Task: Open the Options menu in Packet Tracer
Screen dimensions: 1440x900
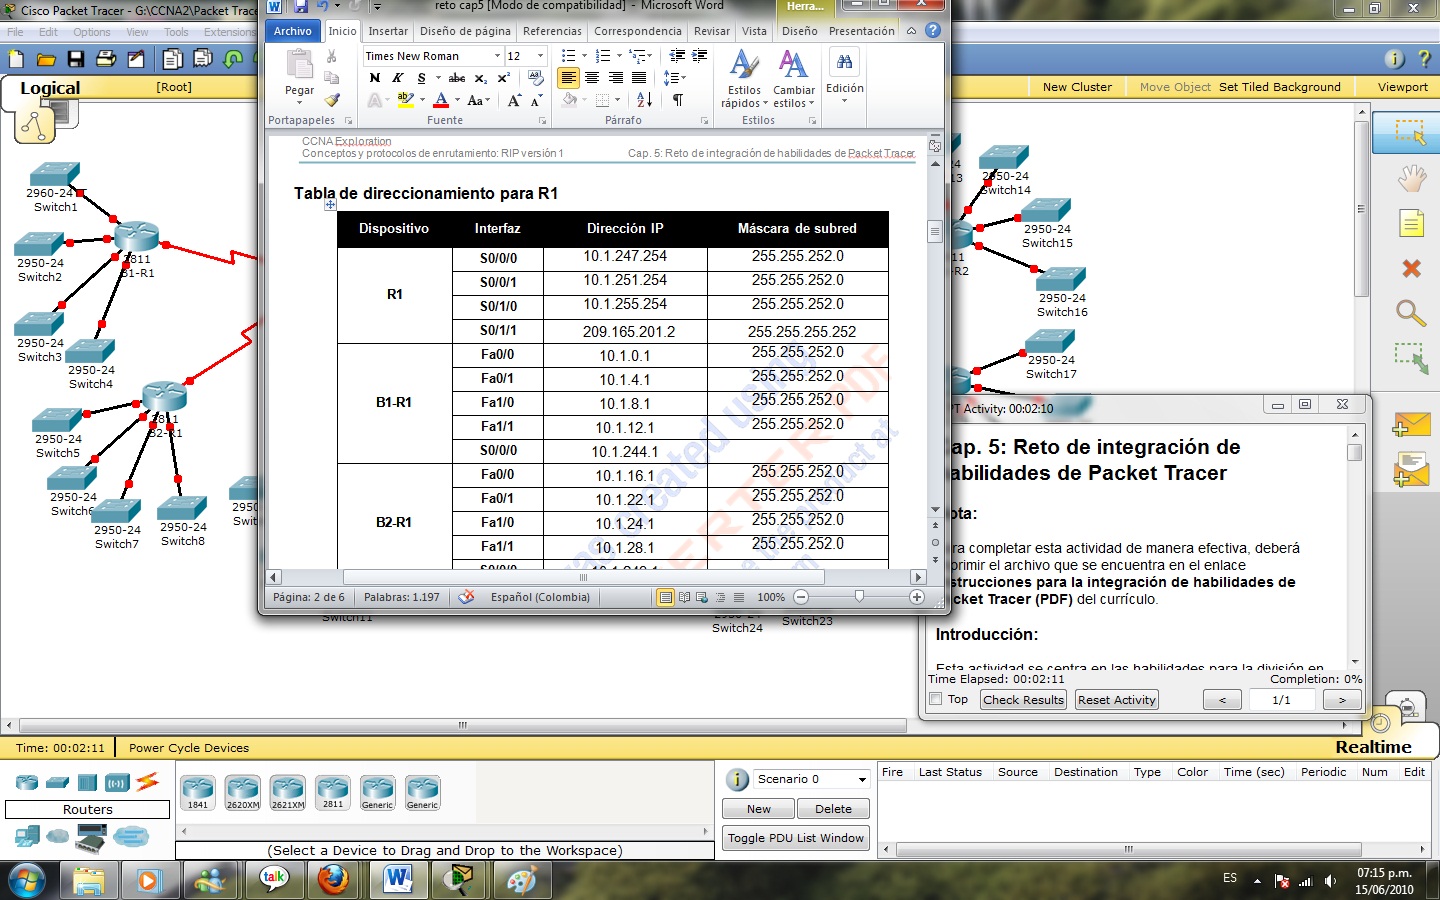Action: coord(92,32)
